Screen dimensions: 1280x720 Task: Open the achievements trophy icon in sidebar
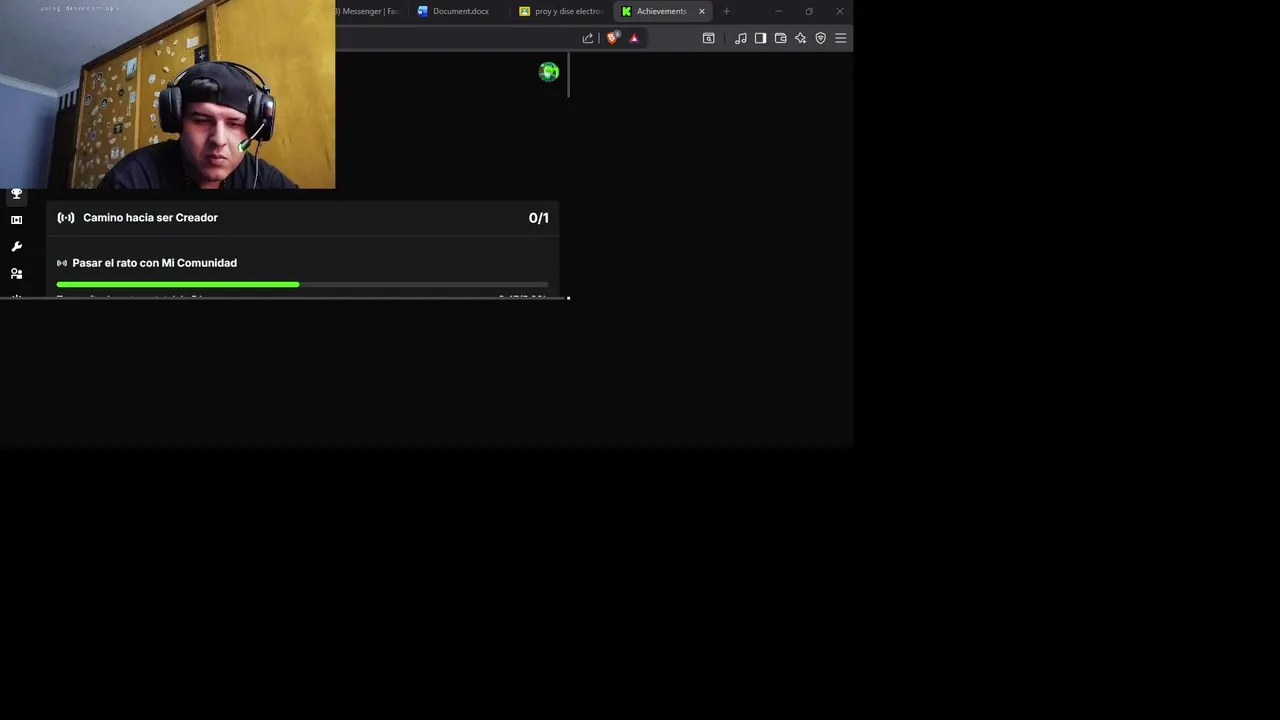[16, 194]
